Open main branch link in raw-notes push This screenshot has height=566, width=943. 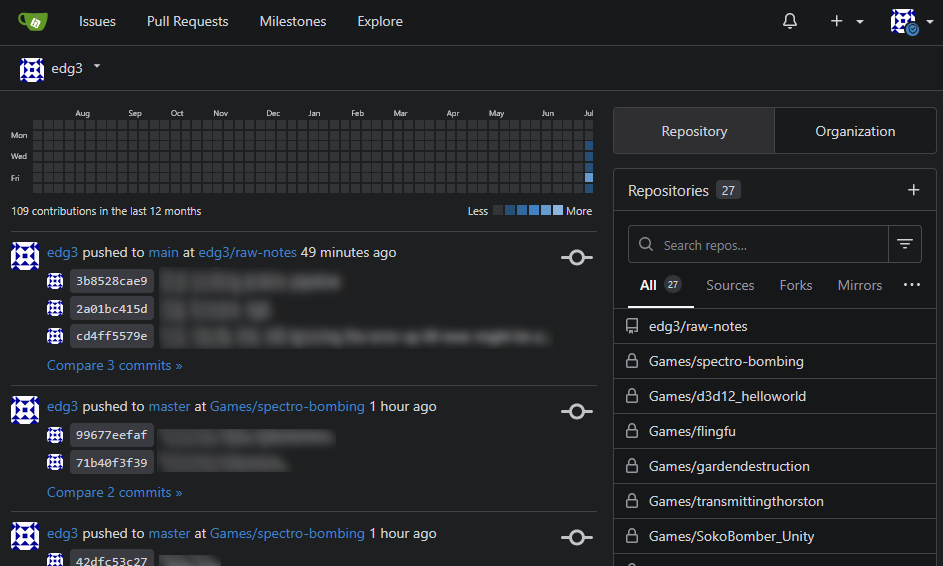pos(164,252)
